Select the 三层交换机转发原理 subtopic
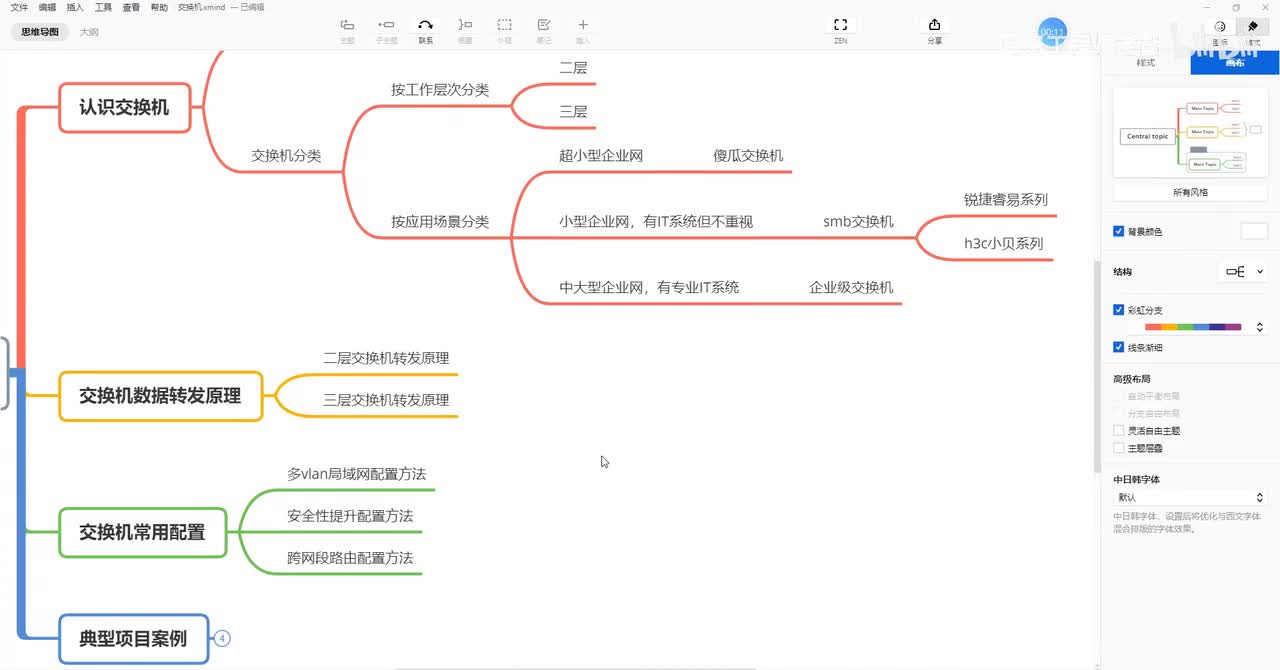 (386, 399)
